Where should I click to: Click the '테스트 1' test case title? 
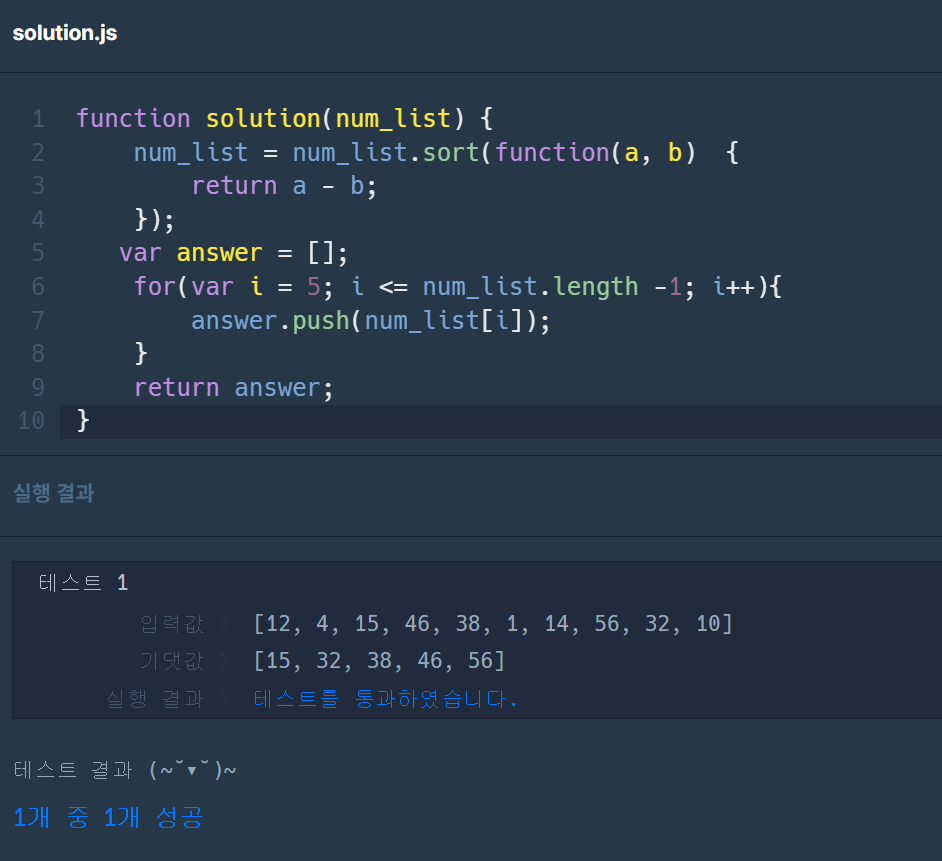click(x=83, y=582)
